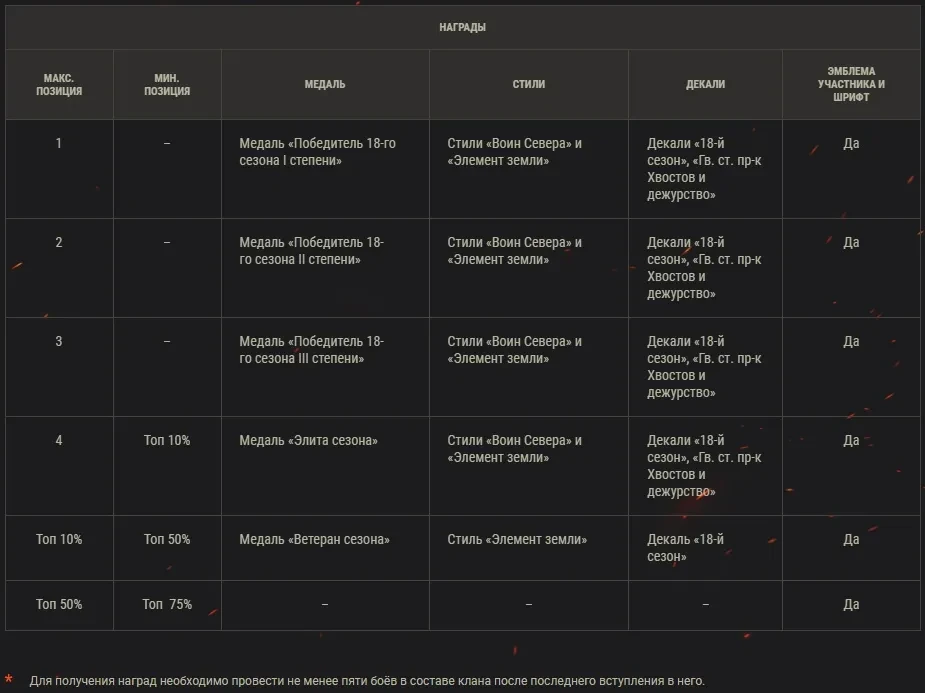Image resolution: width=925 pixels, height=693 pixels.
Task: Select the Медаль «Ветеран сезона» cell
Action: click(314, 539)
